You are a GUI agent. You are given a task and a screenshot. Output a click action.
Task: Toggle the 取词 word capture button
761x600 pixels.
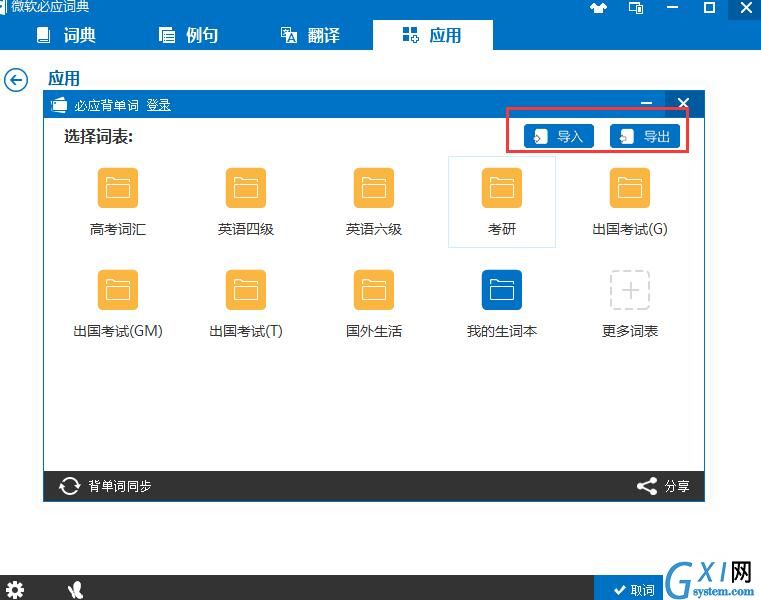click(x=628, y=589)
